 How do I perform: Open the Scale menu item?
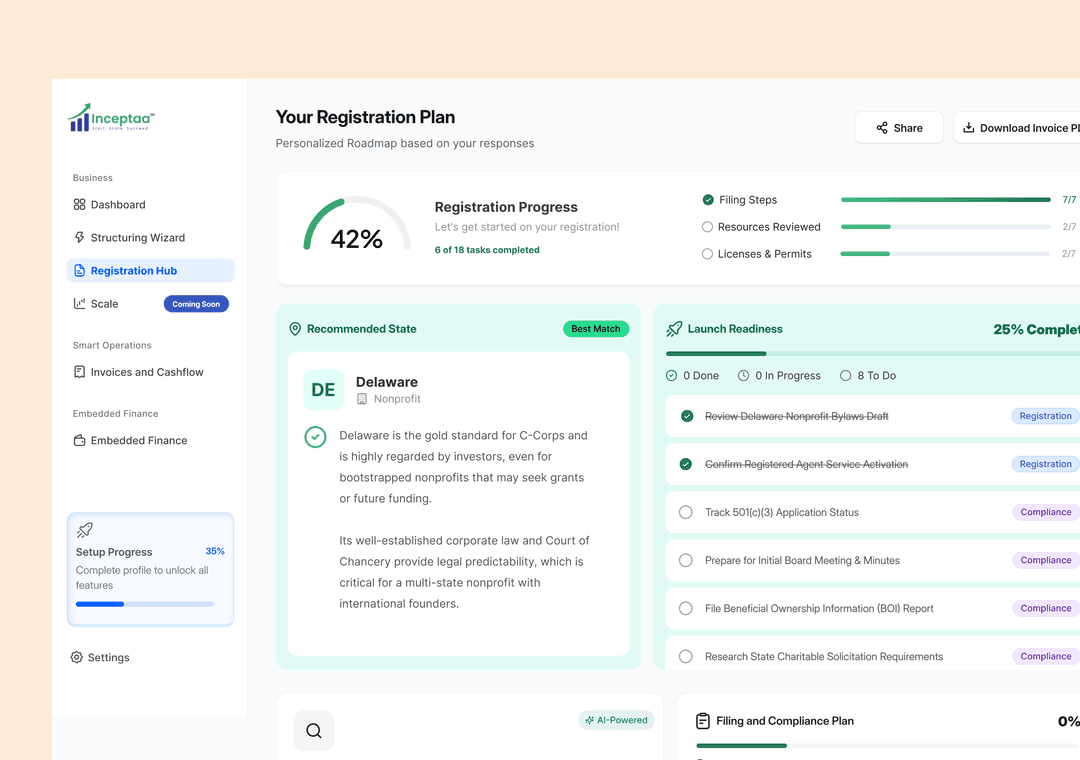[x=150, y=304]
